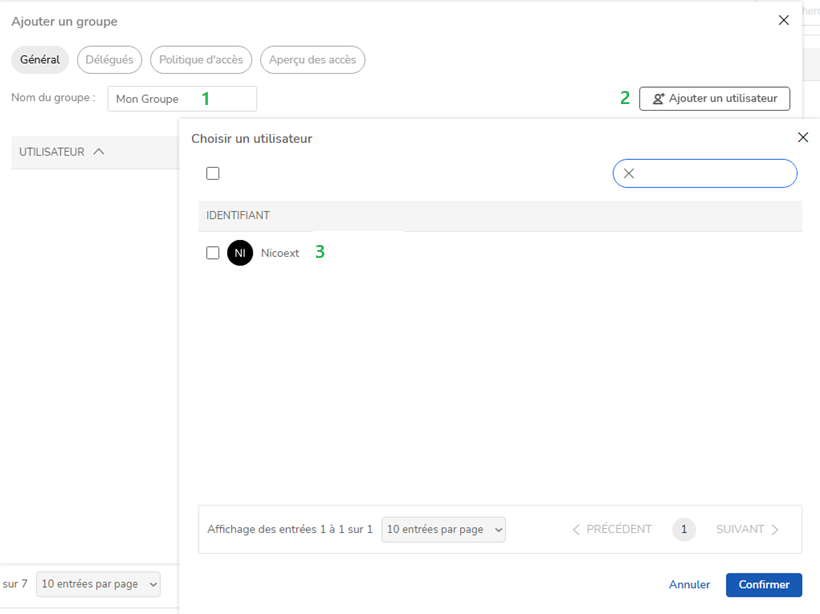Image resolution: width=820 pixels, height=614 pixels.
Task: Go to next page with SUIVANT chevron
Action: (x=775, y=530)
